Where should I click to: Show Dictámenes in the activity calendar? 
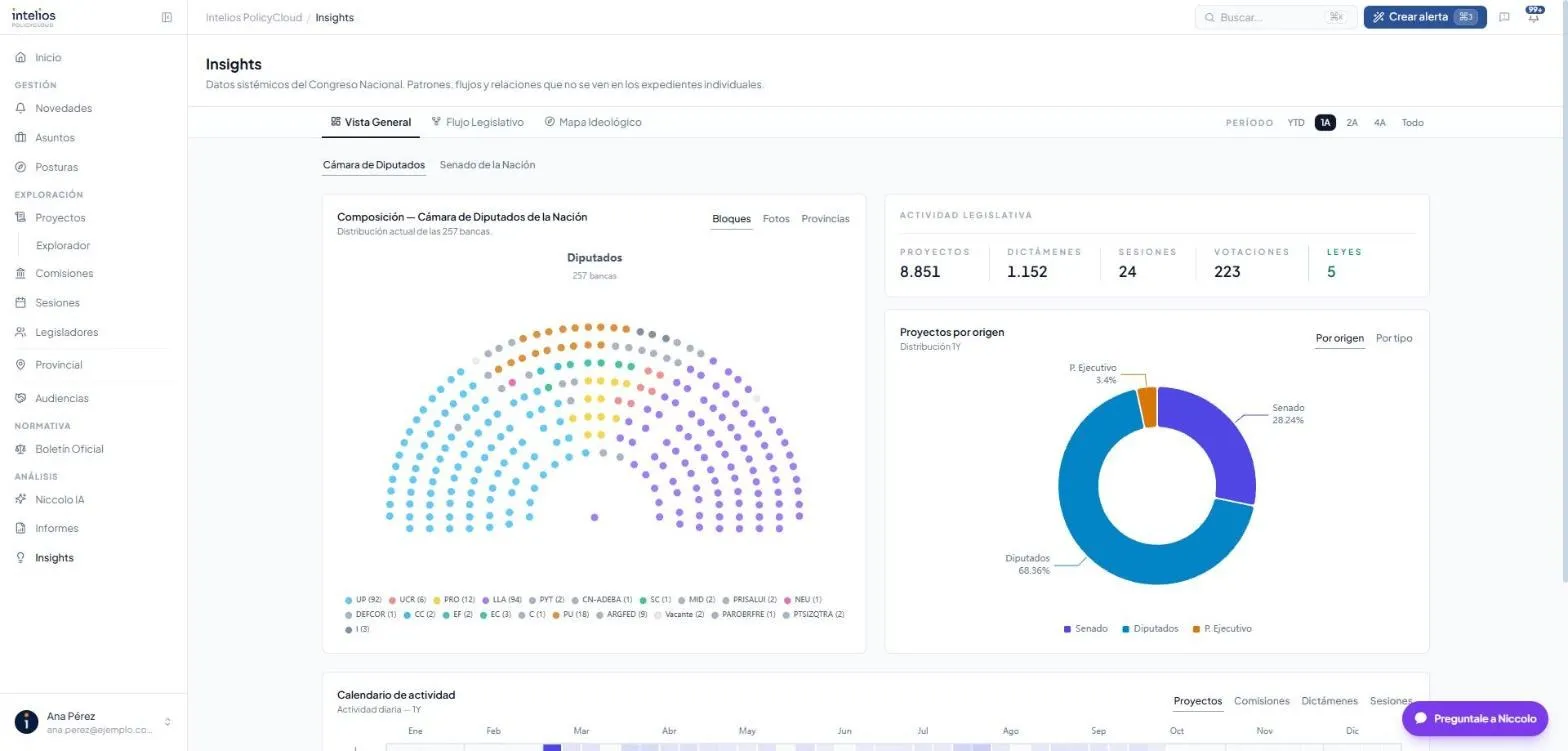coord(1329,701)
